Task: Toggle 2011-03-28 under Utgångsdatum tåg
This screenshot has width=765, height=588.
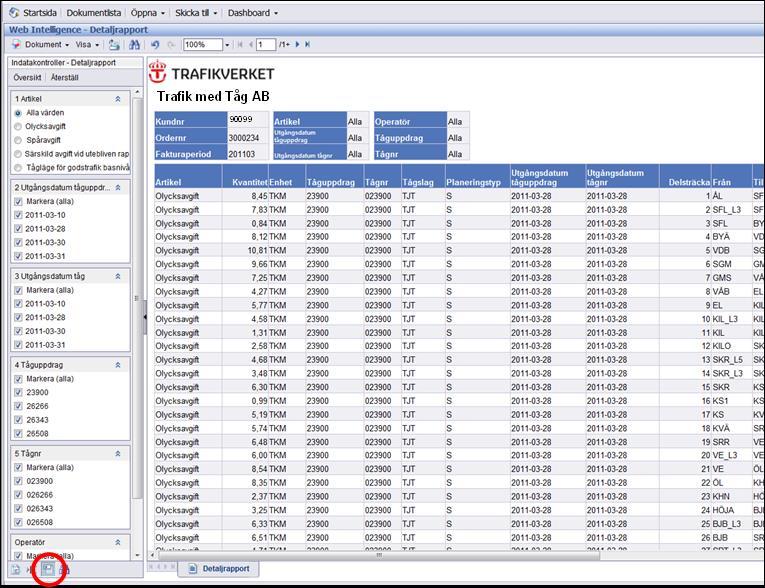Action: [18, 318]
